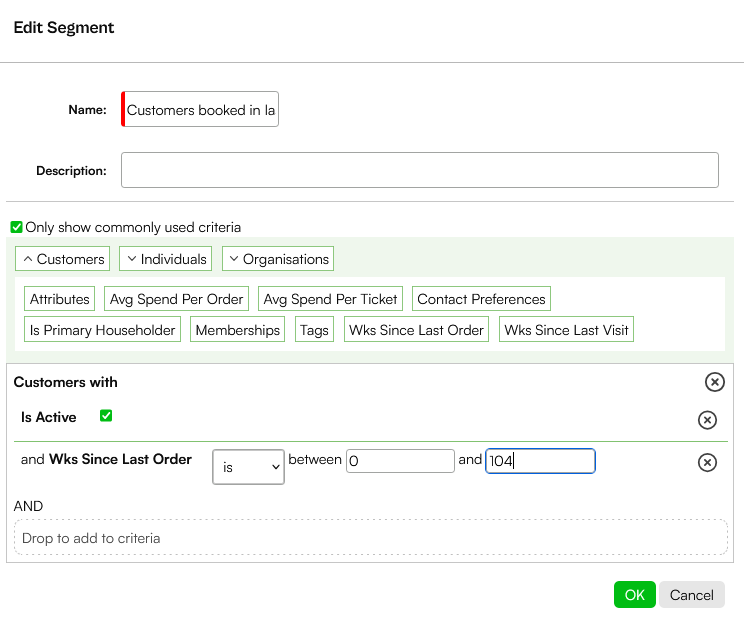744x628 pixels.
Task: Click the Edit Segment dialog title
Action: click(64, 28)
